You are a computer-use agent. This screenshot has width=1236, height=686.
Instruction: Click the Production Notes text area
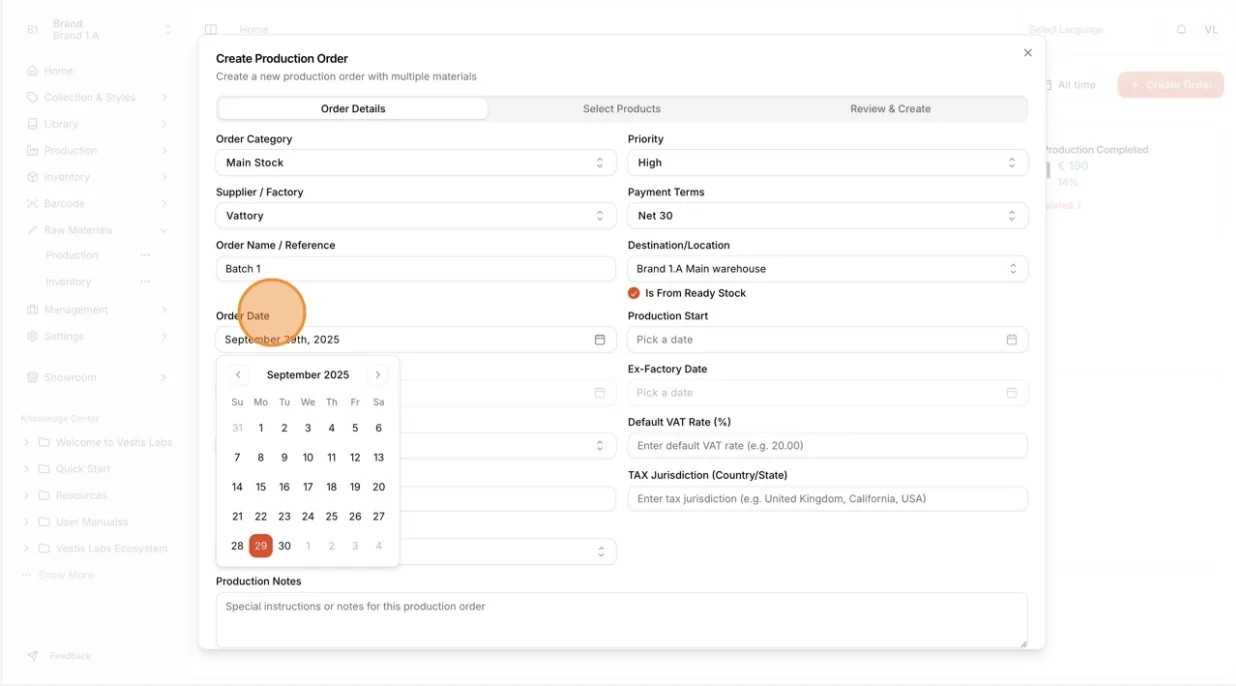(x=622, y=620)
